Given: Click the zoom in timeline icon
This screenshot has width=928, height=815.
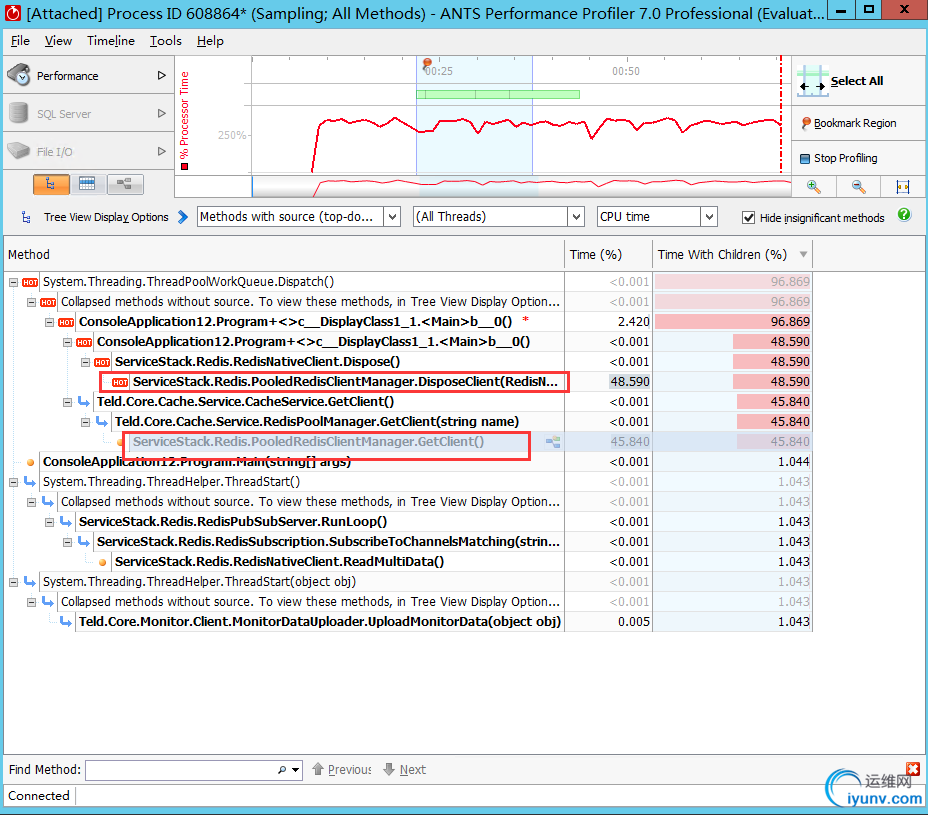Looking at the screenshot, I should coord(814,187).
